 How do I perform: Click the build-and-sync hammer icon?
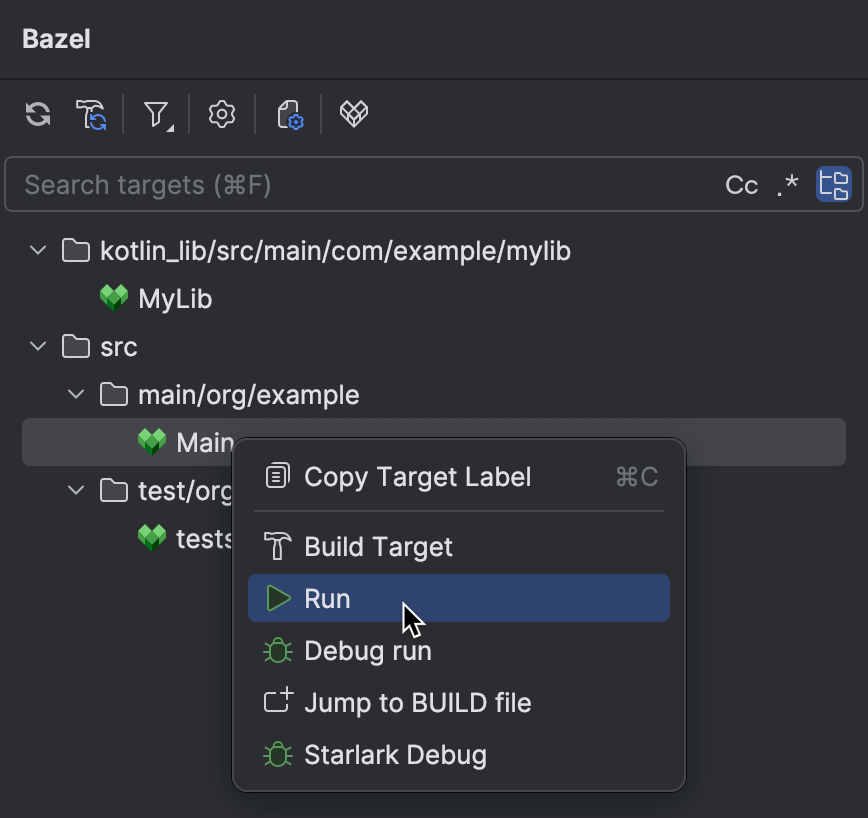click(x=90, y=114)
